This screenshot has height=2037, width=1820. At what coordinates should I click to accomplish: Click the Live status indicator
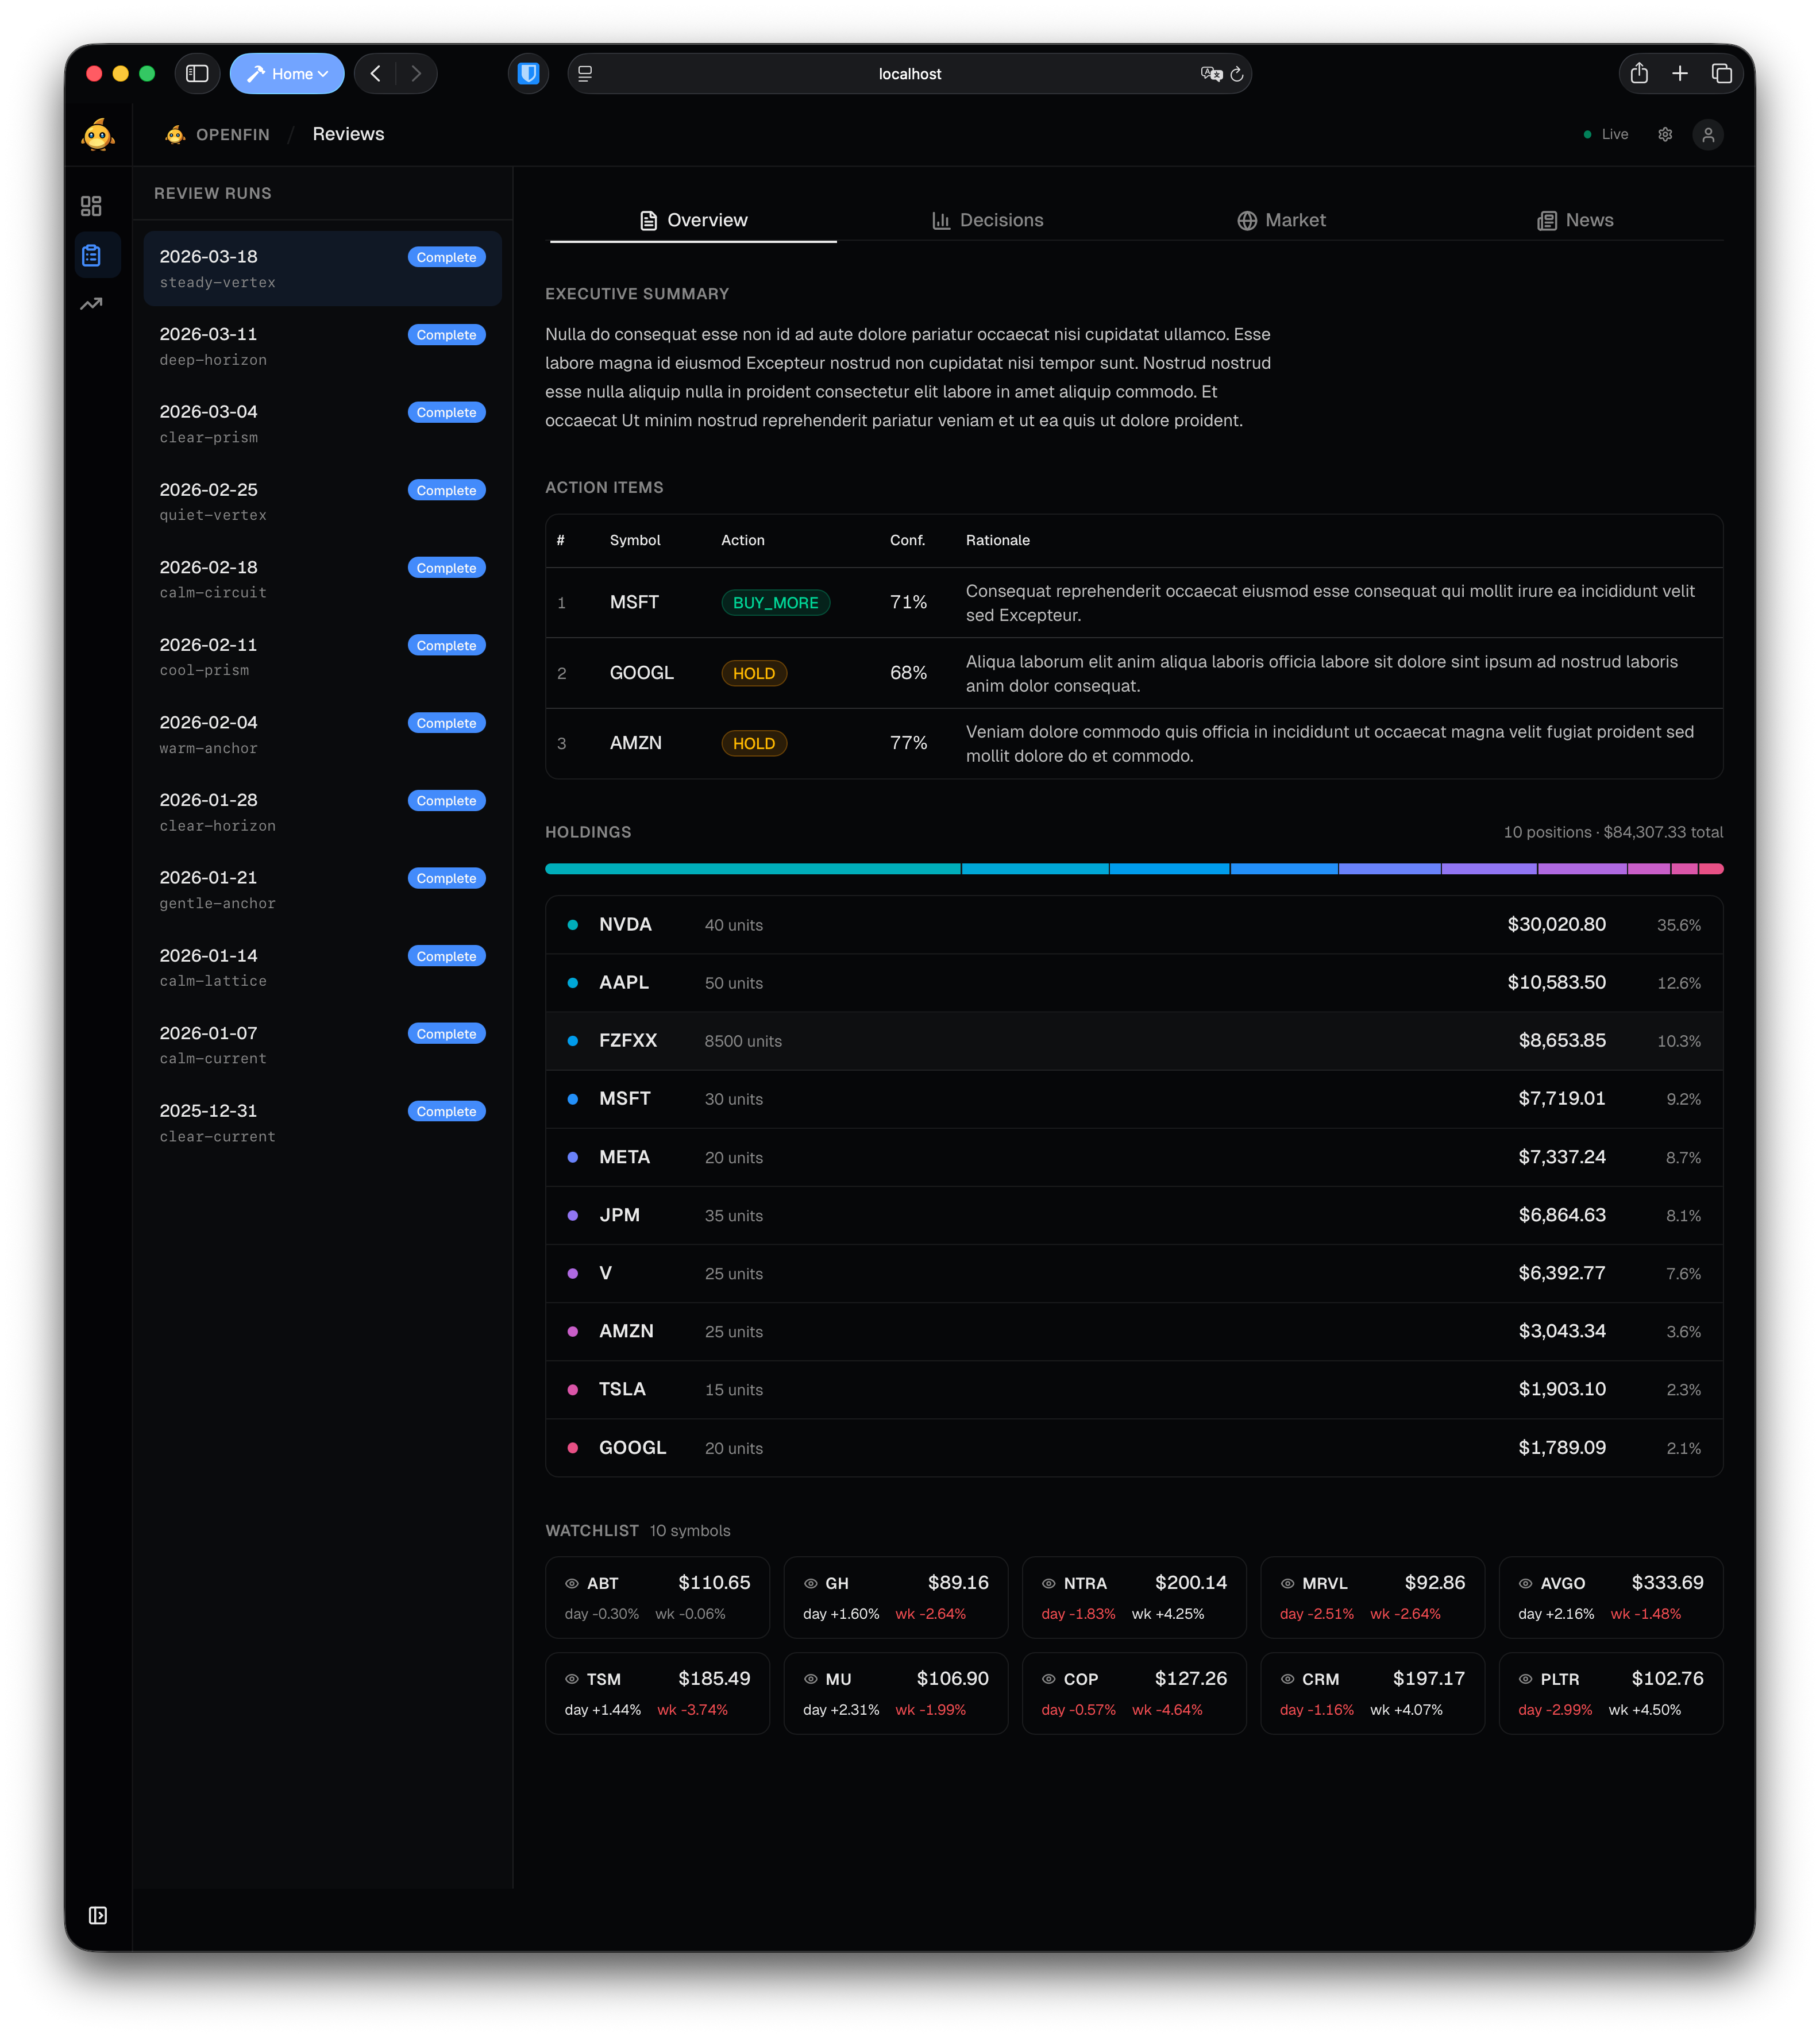pos(1606,134)
